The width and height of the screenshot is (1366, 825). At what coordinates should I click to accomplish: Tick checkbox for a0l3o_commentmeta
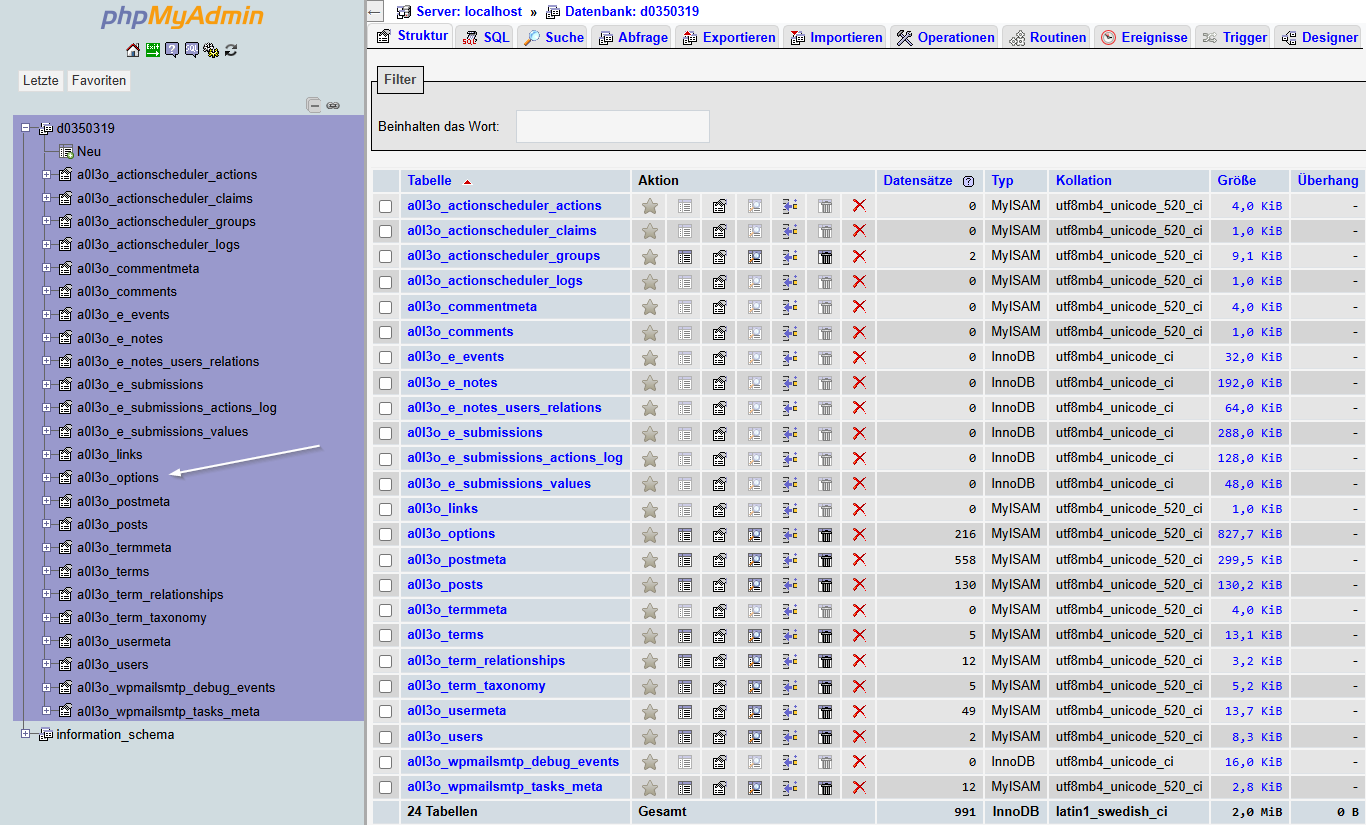click(386, 307)
